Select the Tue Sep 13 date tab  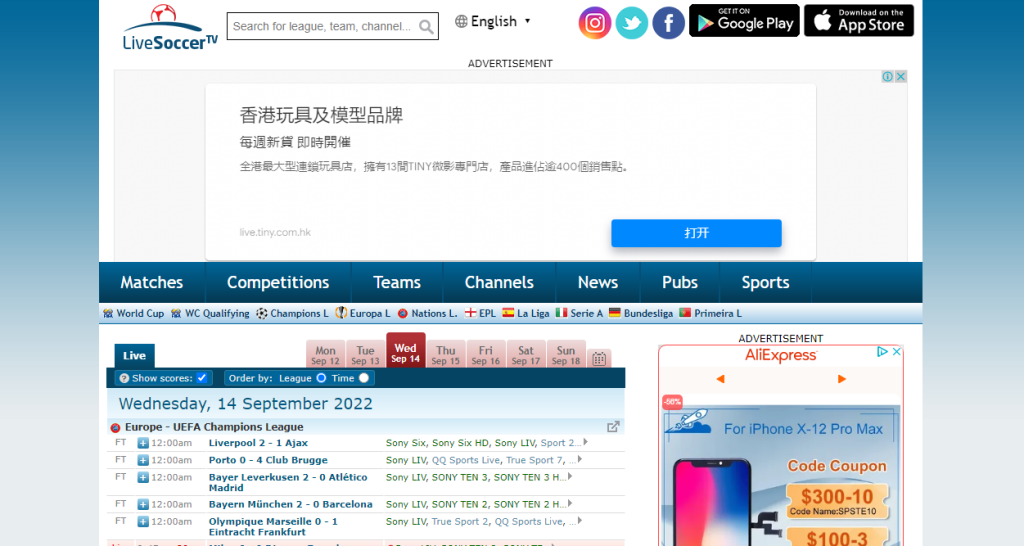click(x=365, y=355)
